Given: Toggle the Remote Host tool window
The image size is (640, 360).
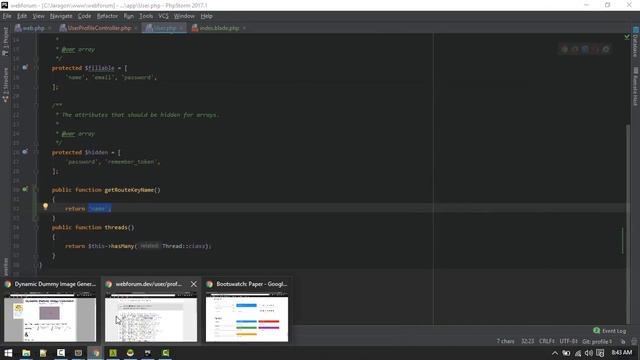Looking at the screenshot, I should pos(635,87).
